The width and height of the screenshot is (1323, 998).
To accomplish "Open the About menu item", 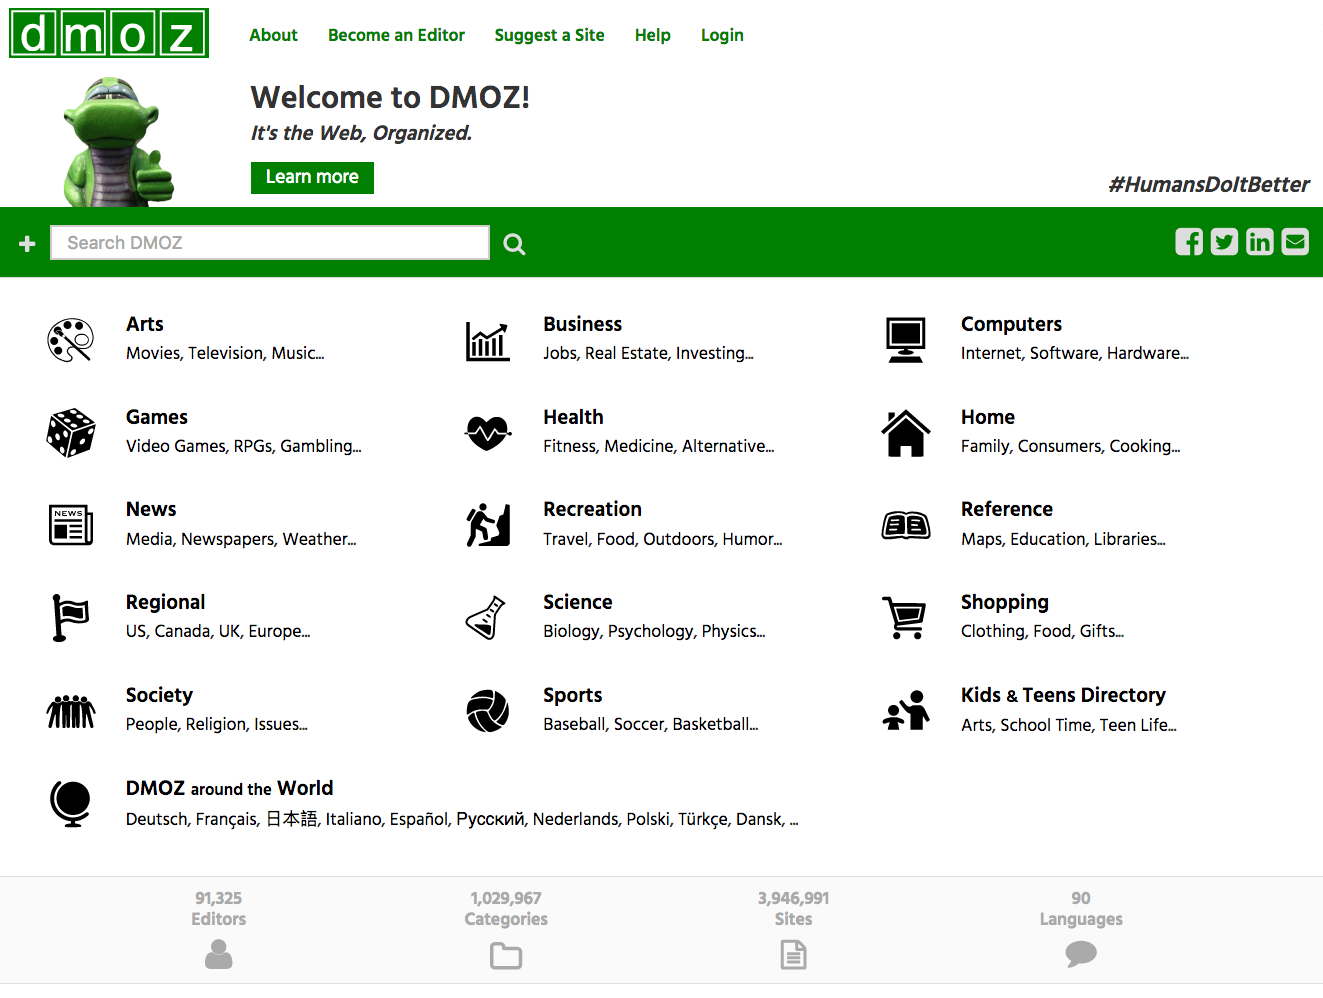I will (x=273, y=35).
